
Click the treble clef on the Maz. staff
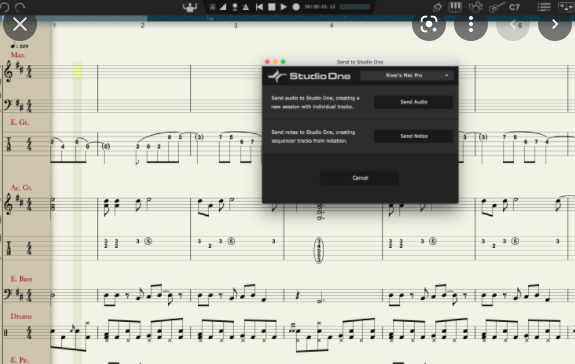(8, 71)
